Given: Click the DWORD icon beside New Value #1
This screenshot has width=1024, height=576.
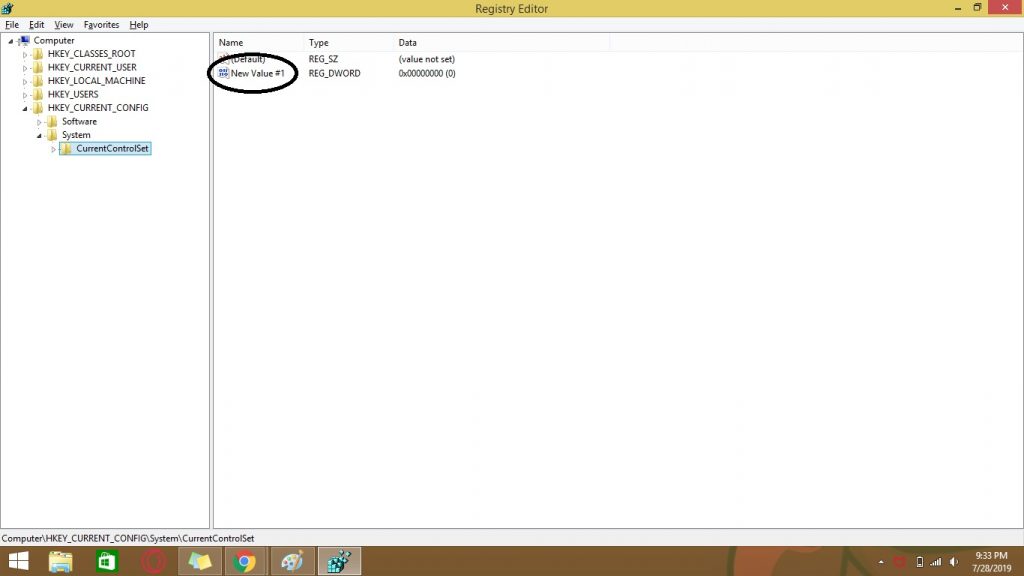Looking at the screenshot, I should (223, 73).
